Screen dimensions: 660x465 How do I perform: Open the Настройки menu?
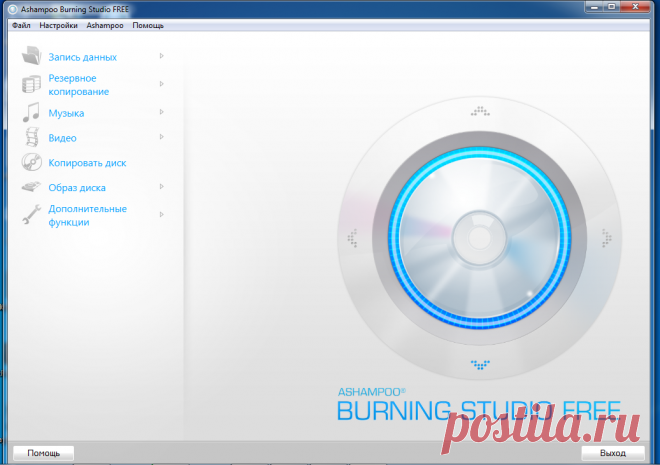point(59,25)
